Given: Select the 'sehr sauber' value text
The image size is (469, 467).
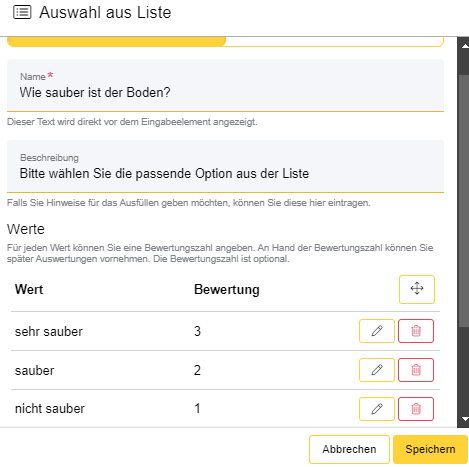Looking at the screenshot, I should pos(49,332).
